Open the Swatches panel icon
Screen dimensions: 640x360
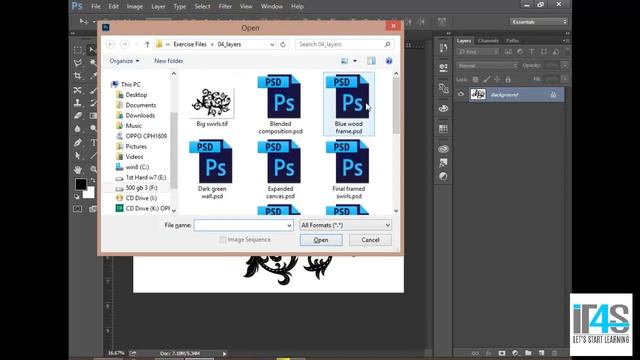pyautogui.click(x=443, y=129)
